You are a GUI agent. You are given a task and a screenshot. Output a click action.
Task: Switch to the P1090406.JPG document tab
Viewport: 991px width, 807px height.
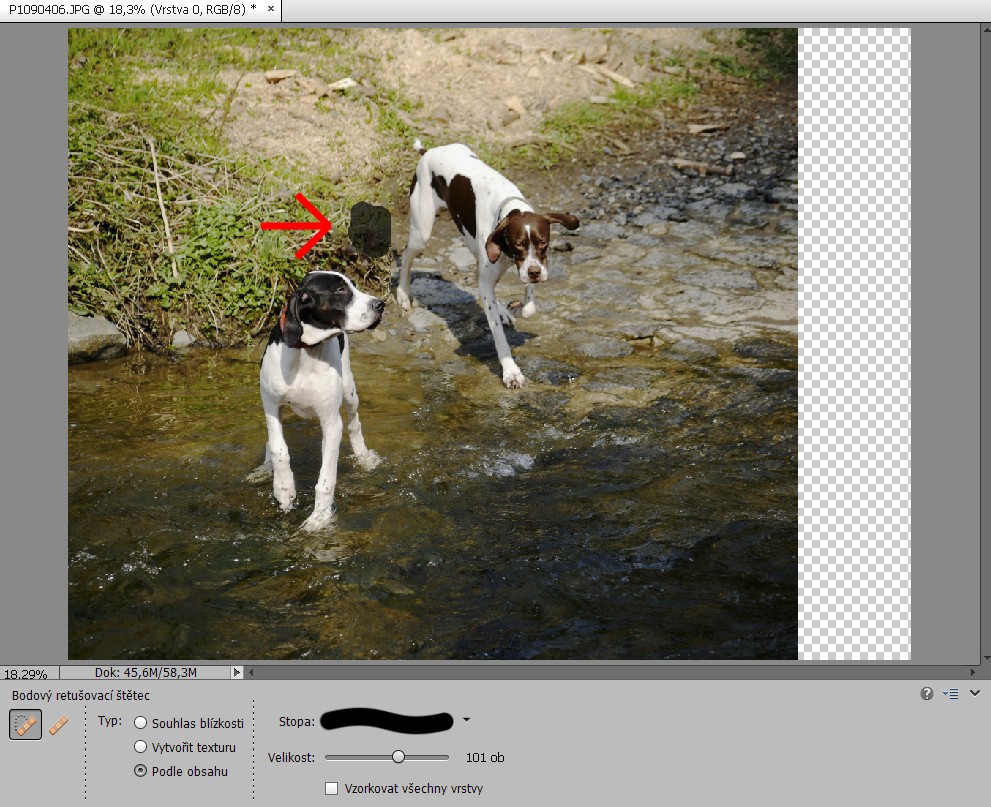pyautogui.click(x=130, y=9)
